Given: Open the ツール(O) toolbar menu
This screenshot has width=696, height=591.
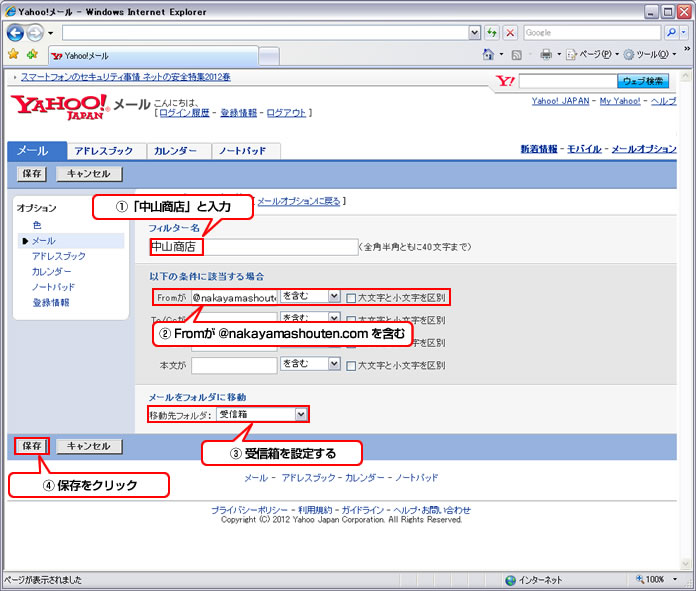Looking at the screenshot, I should tap(650, 54).
